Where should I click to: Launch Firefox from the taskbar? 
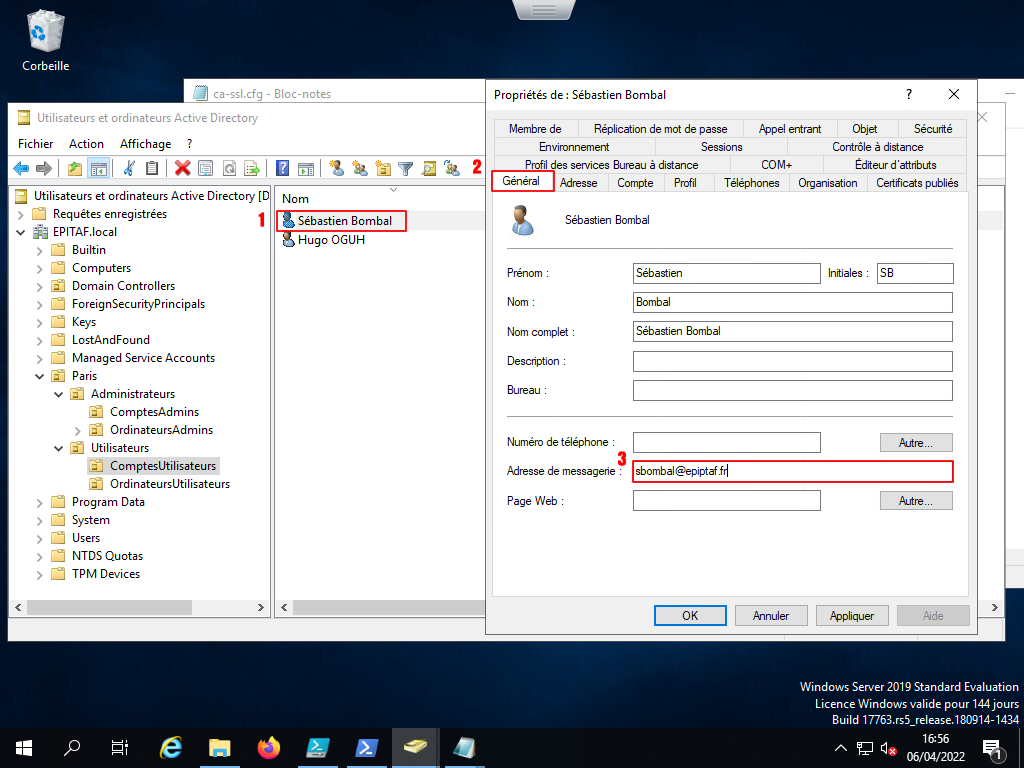[x=268, y=747]
